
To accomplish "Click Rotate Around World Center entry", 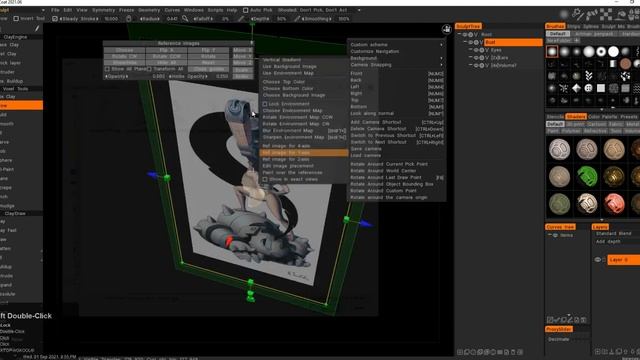I will coord(383,171).
